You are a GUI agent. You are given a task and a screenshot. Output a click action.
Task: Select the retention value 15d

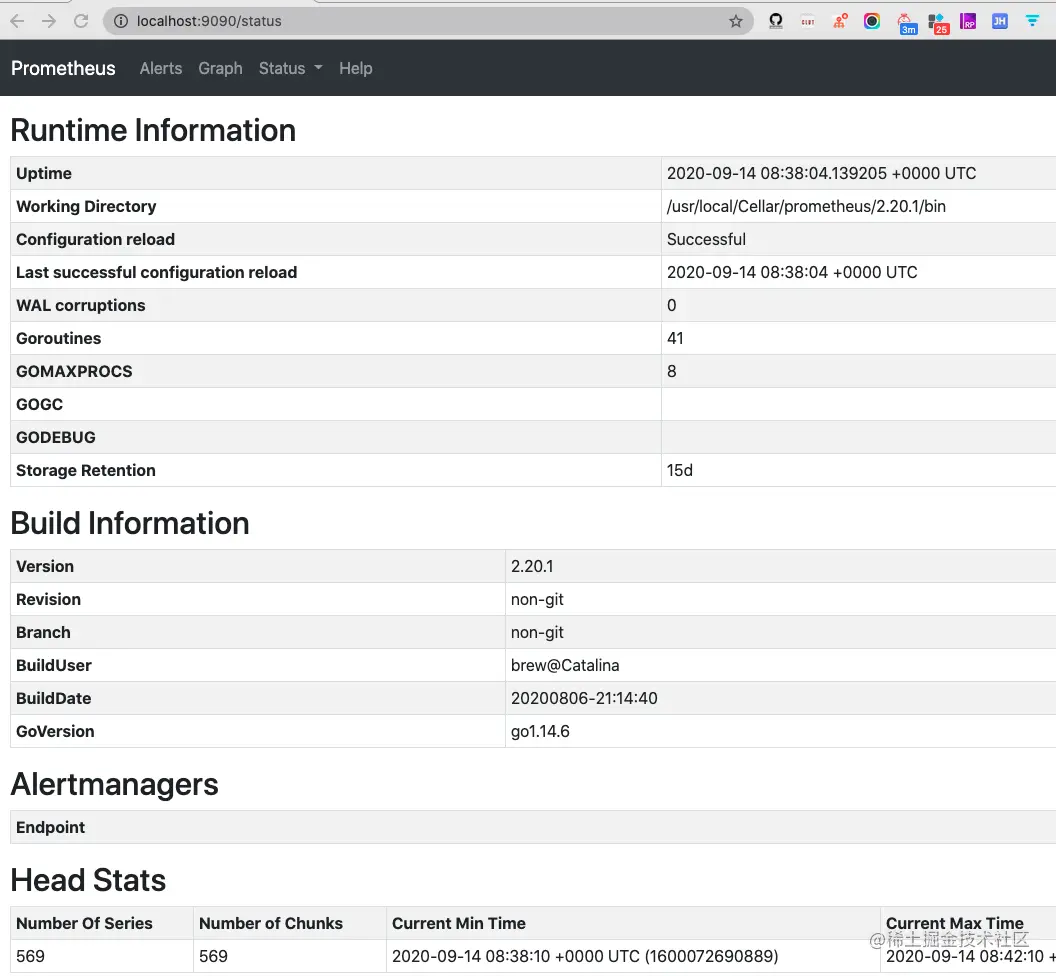(x=680, y=470)
